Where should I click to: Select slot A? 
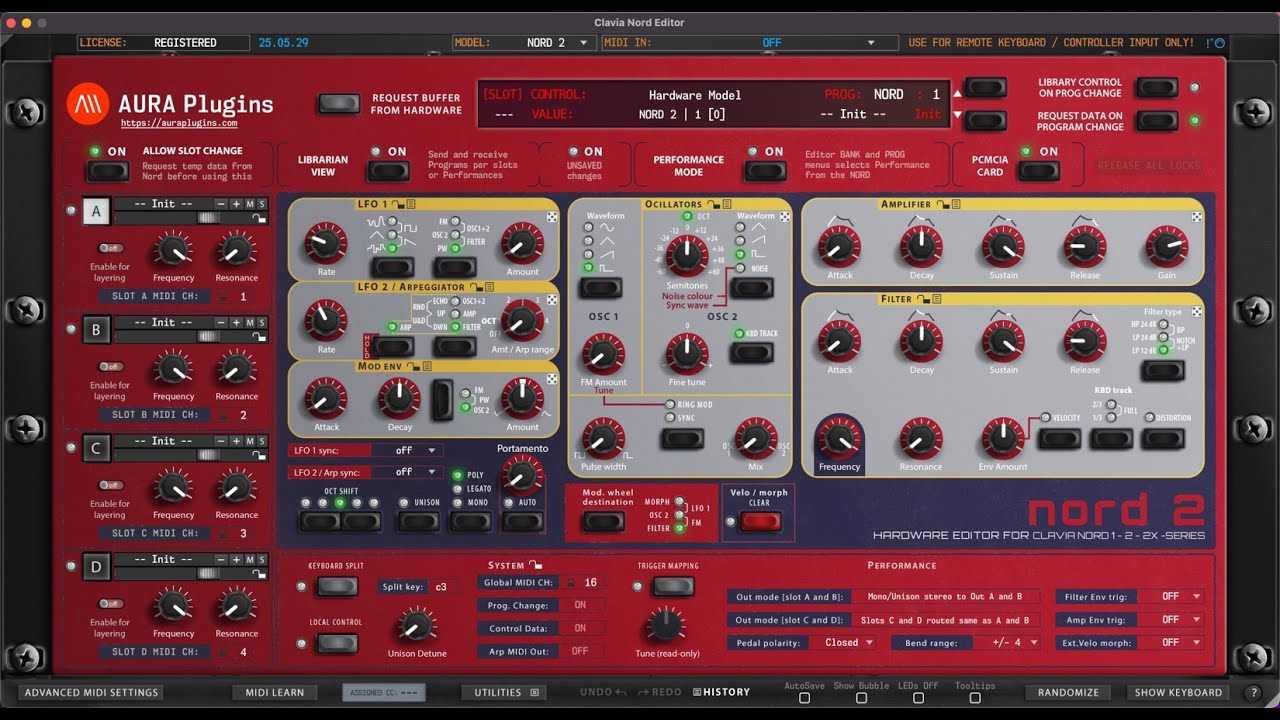click(x=96, y=211)
